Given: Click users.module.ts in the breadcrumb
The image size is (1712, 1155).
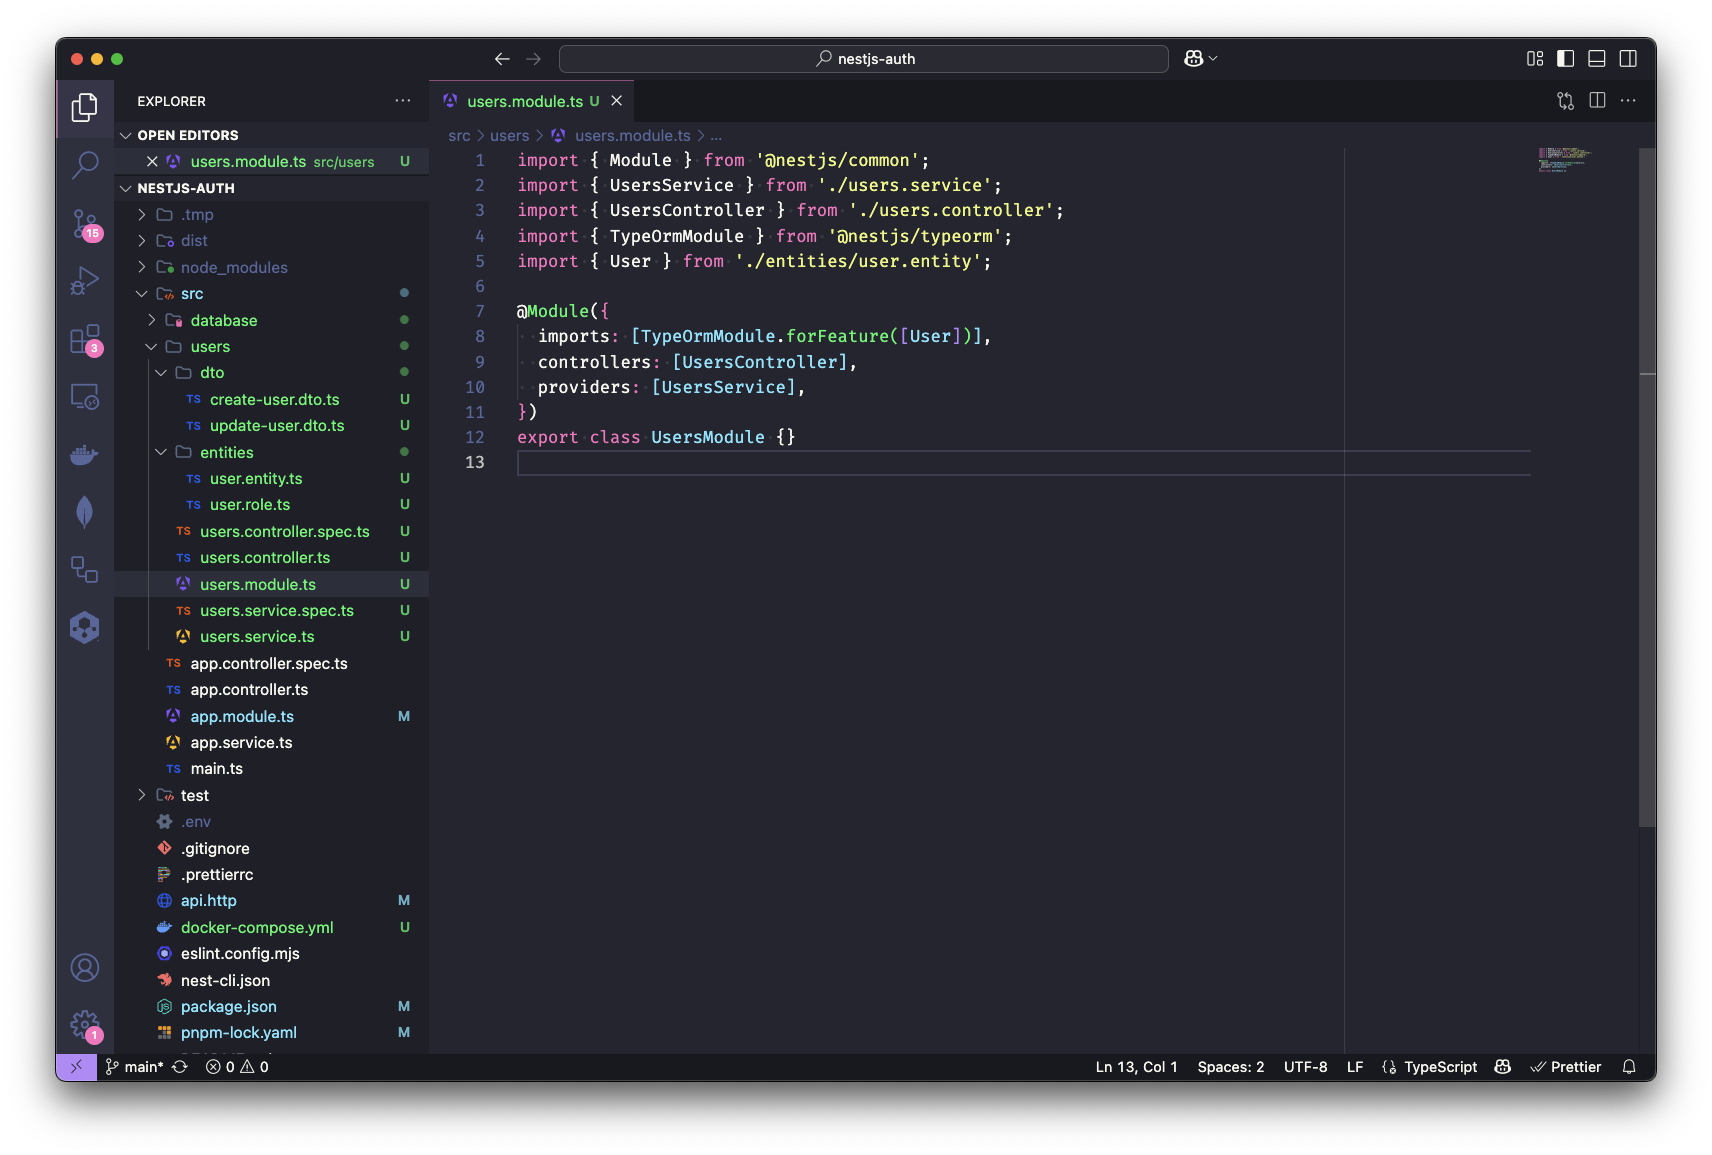Looking at the screenshot, I should pyautogui.click(x=632, y=136).
